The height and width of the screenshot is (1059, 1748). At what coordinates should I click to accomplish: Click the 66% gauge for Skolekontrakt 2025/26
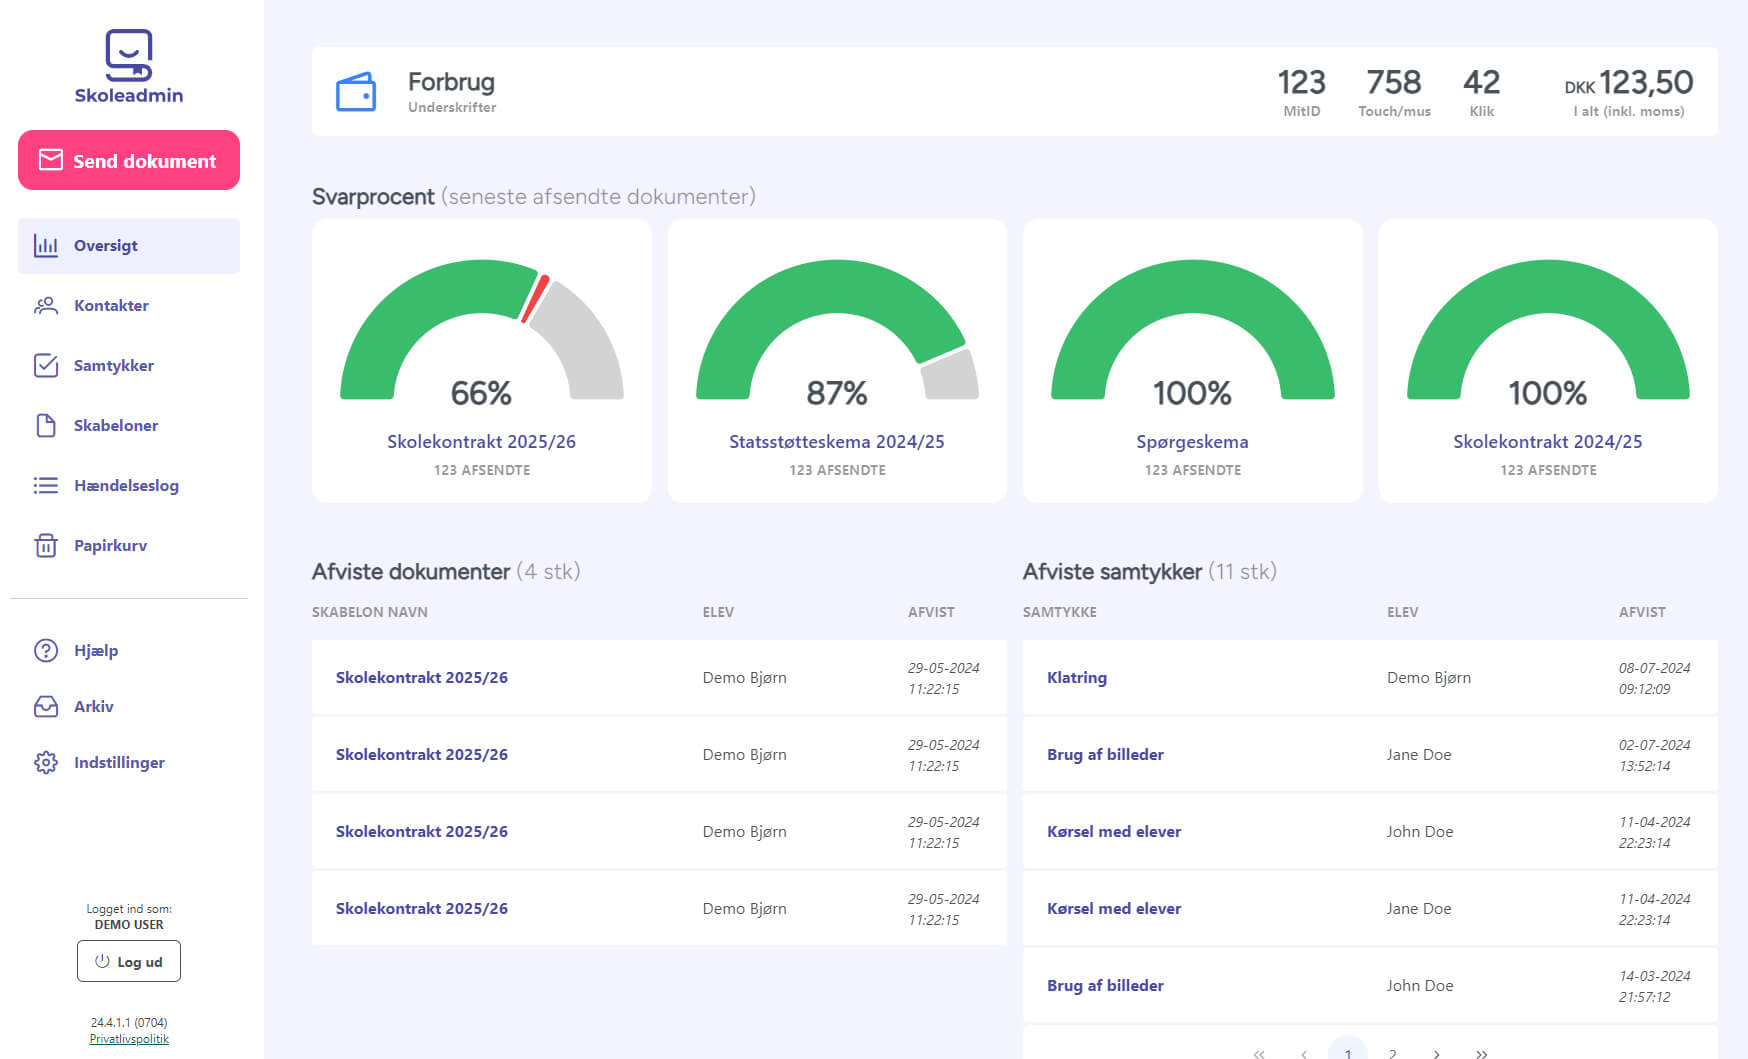pos(482,330)
